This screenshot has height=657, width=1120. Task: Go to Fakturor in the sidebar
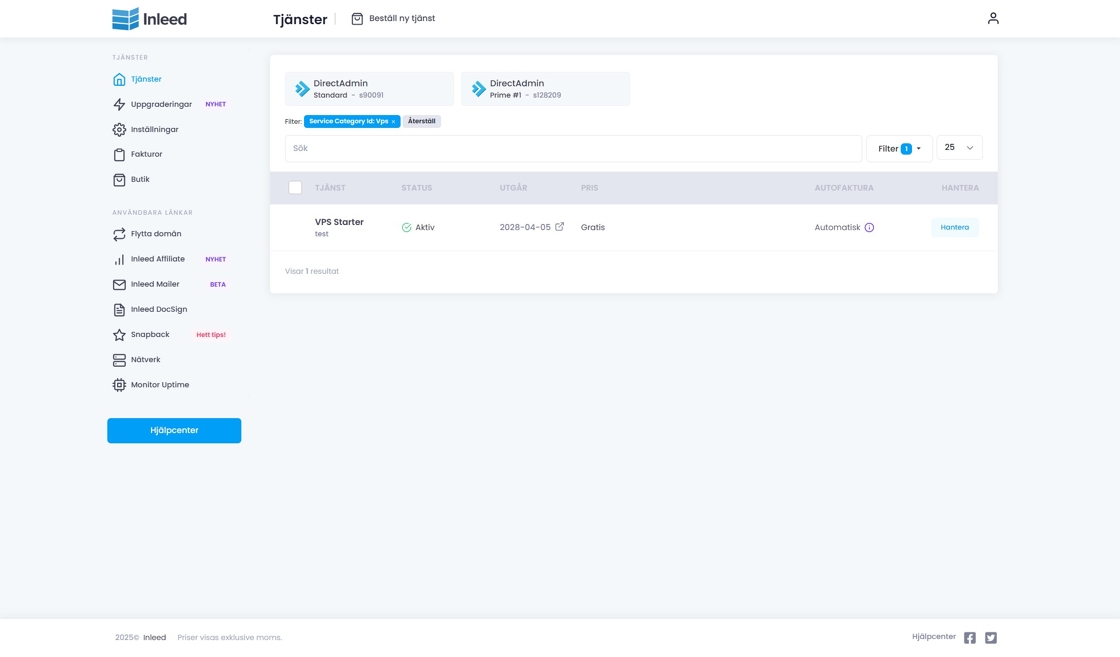(146, 154)
